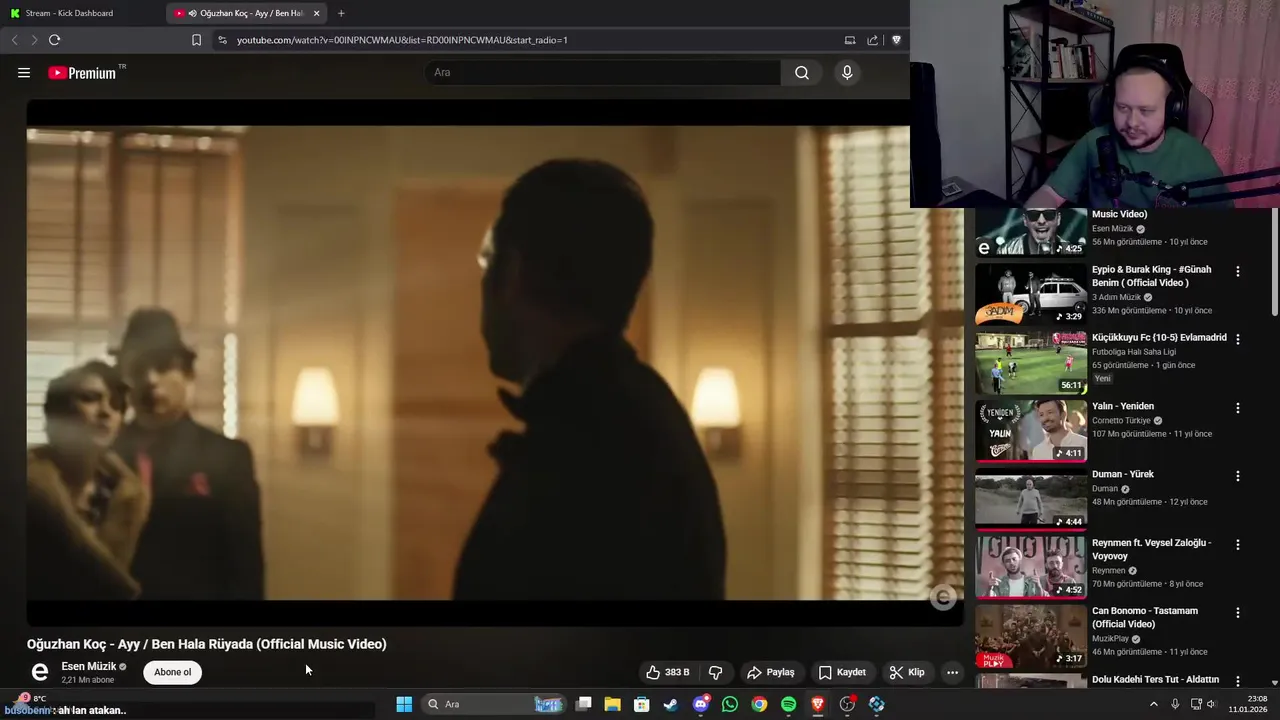Open options menu for Reynmen Voyovoy video
1280x720 pixels.
[x=1238, y=544]
